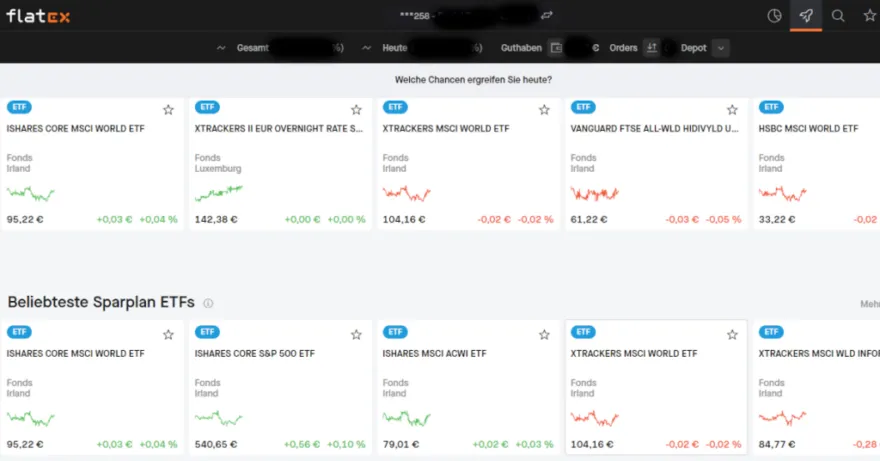Open the pie chart portfolio overview icon

click(774, 16)
